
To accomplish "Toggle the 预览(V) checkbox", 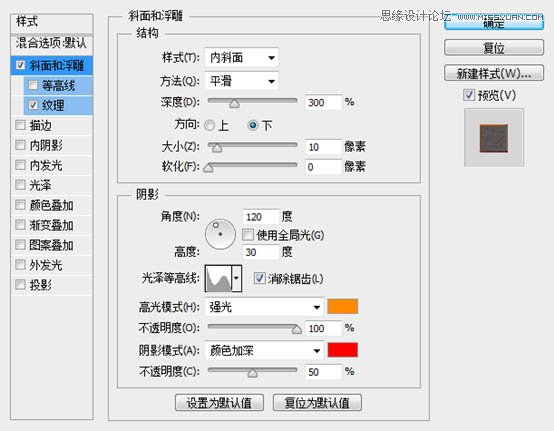I will [469, 95].
